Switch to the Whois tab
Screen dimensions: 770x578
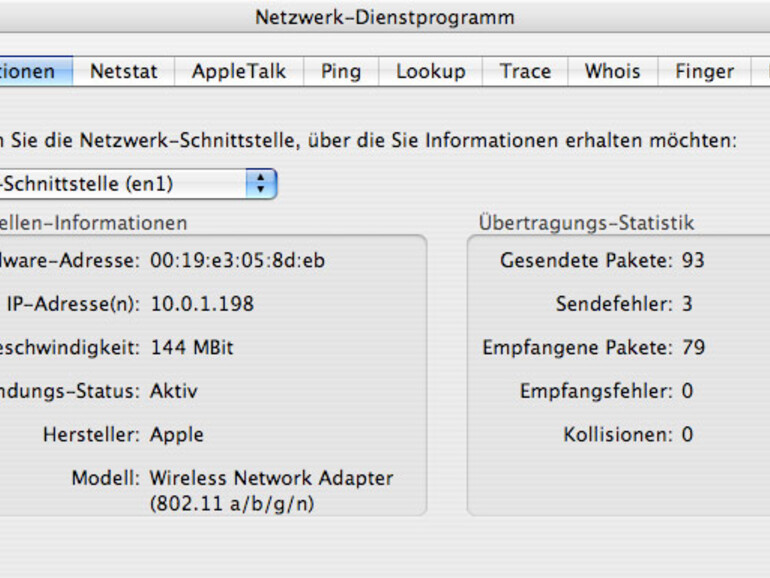tap(612, 71)
